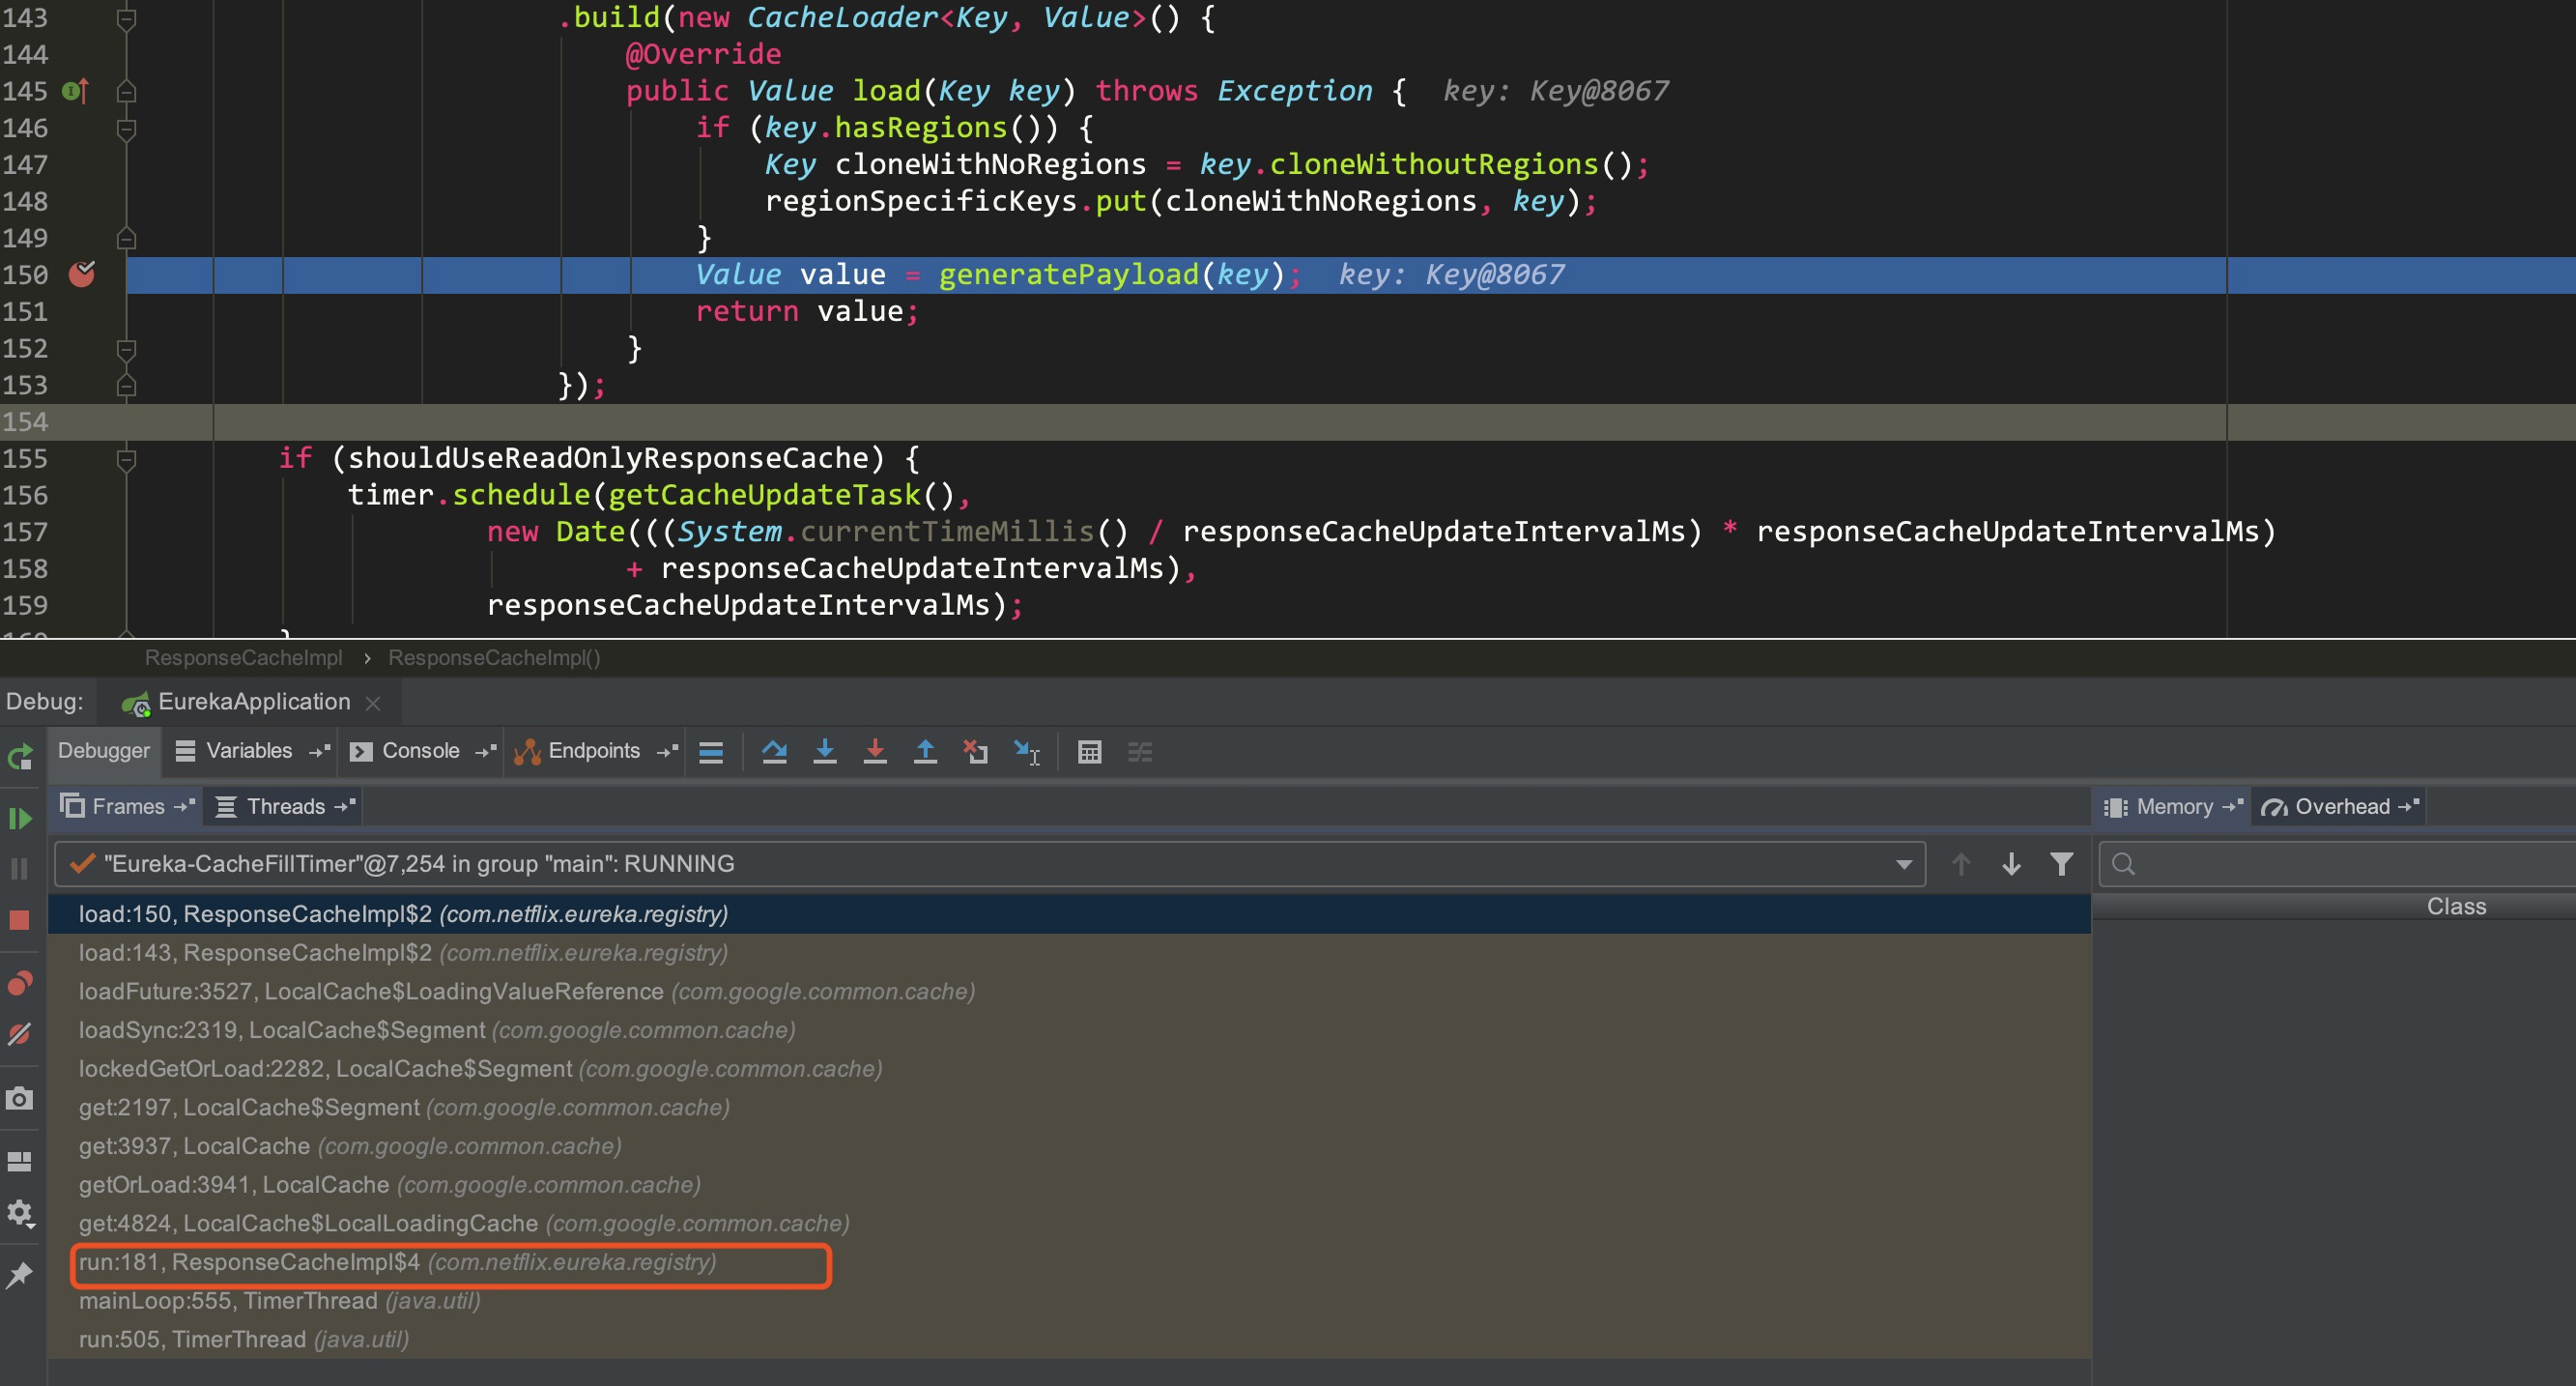
Task: Click the Step Out up arrow icon
Action: click(926, 752)
